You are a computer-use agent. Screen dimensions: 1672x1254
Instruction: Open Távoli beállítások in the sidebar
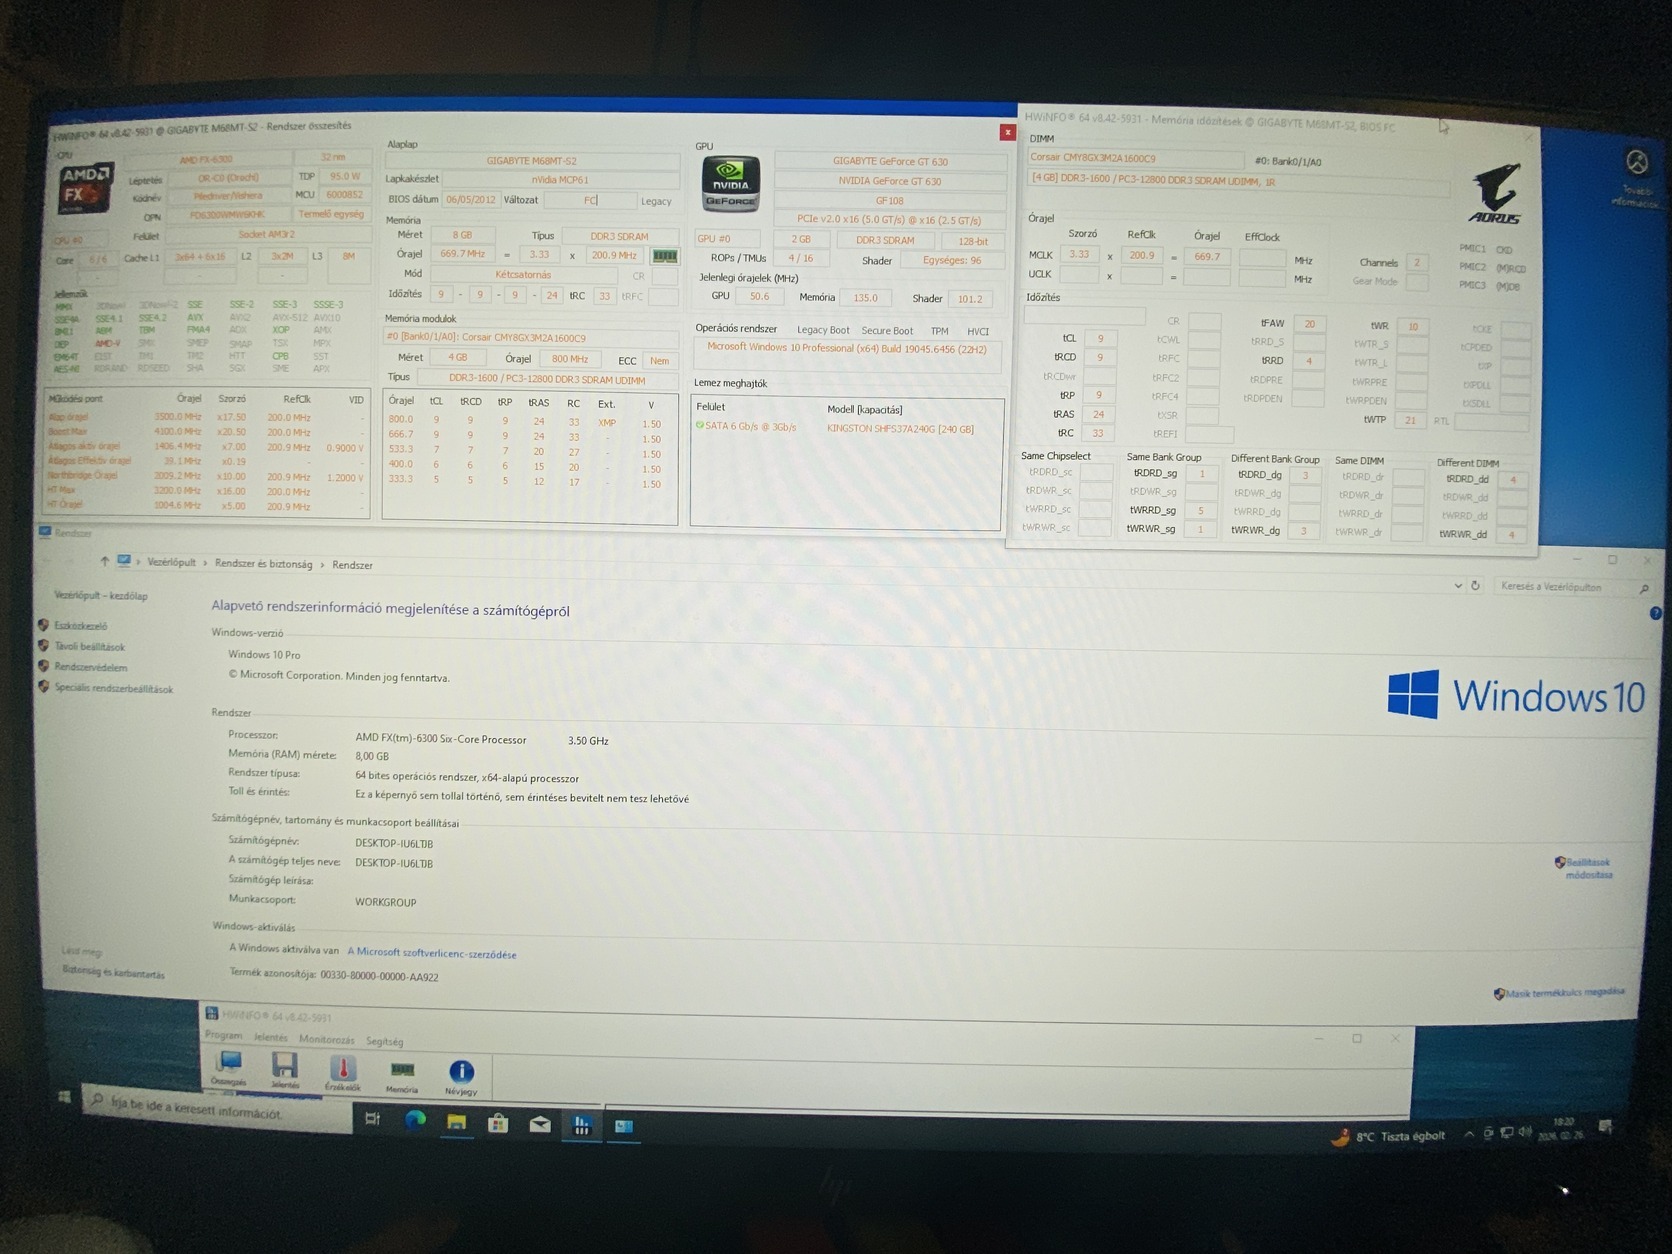pyautogui.click(x=89, y=647)
